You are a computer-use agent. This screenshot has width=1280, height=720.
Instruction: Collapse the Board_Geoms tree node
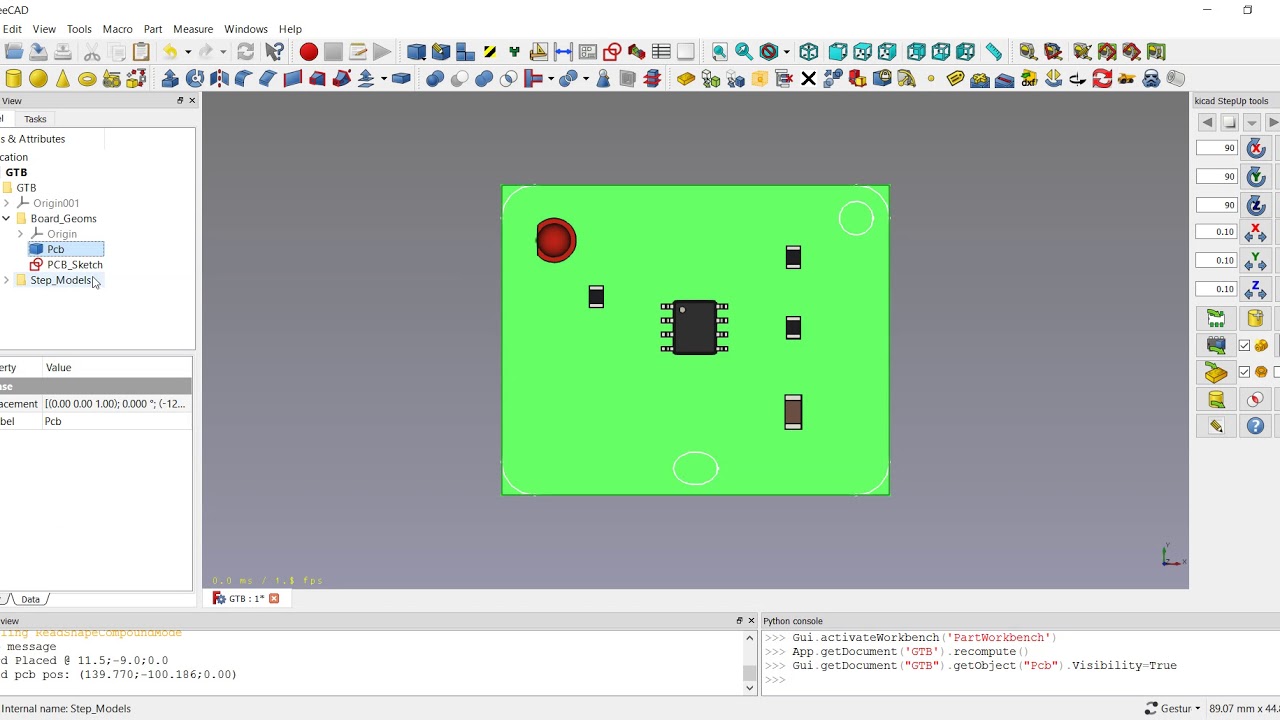click(7, 218)
